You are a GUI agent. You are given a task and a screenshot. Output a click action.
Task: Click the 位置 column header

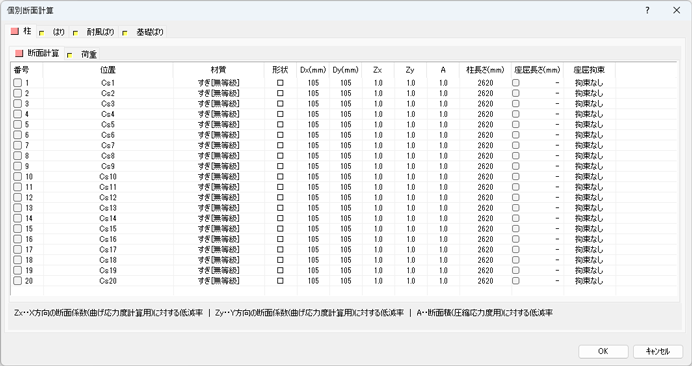tap(108, 70)
